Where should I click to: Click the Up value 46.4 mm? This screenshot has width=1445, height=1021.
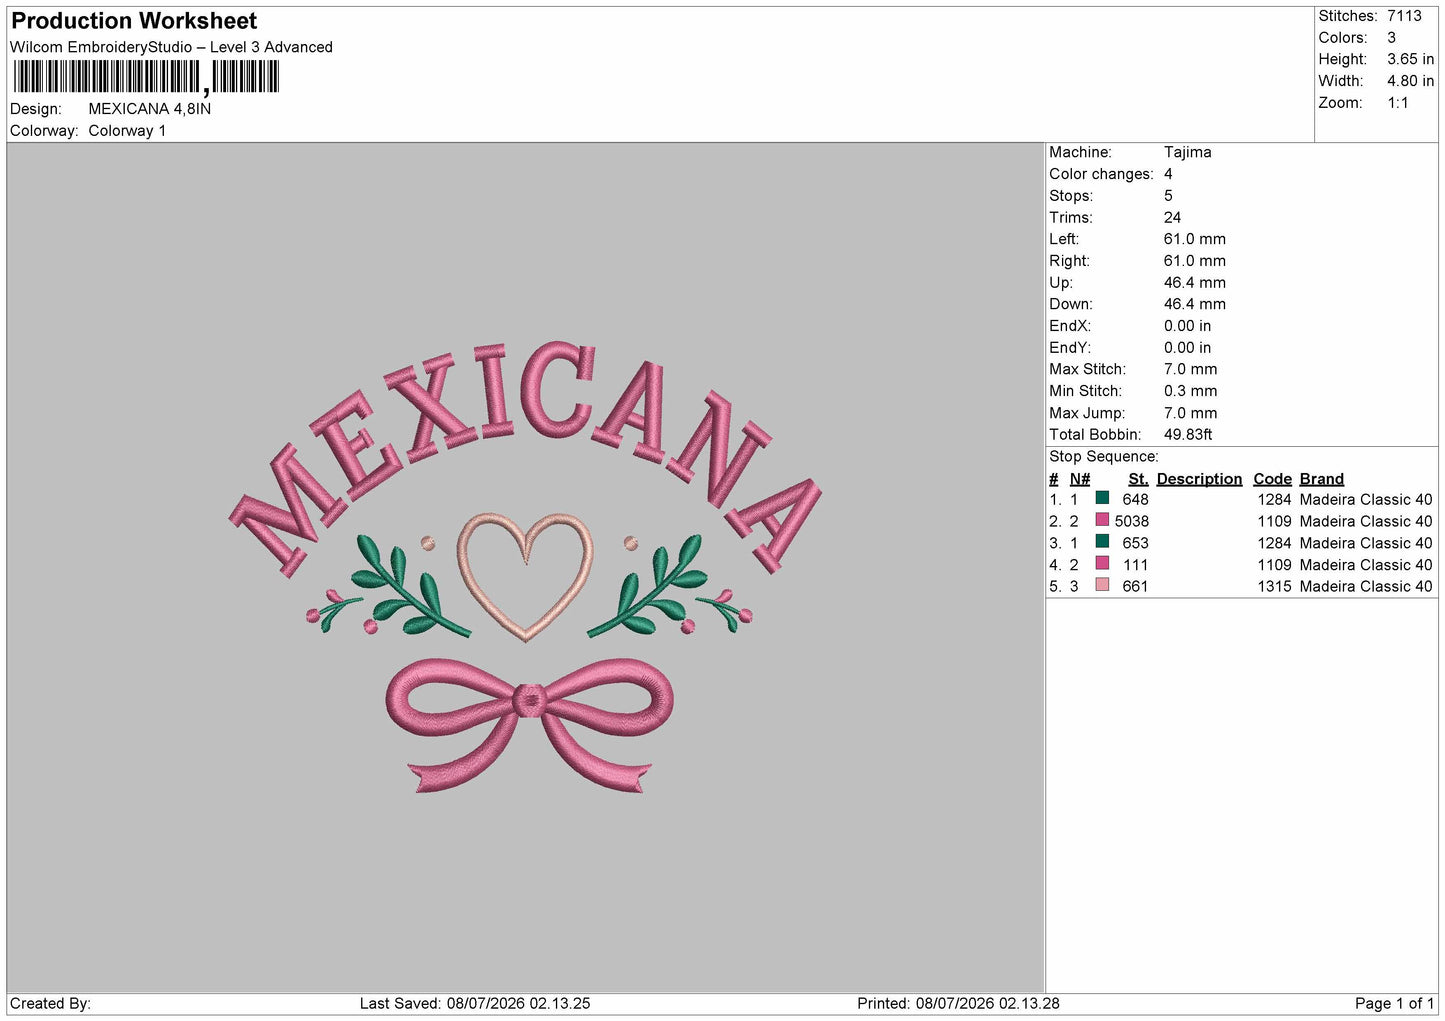pyautogui.click(x=1195, y=282)
